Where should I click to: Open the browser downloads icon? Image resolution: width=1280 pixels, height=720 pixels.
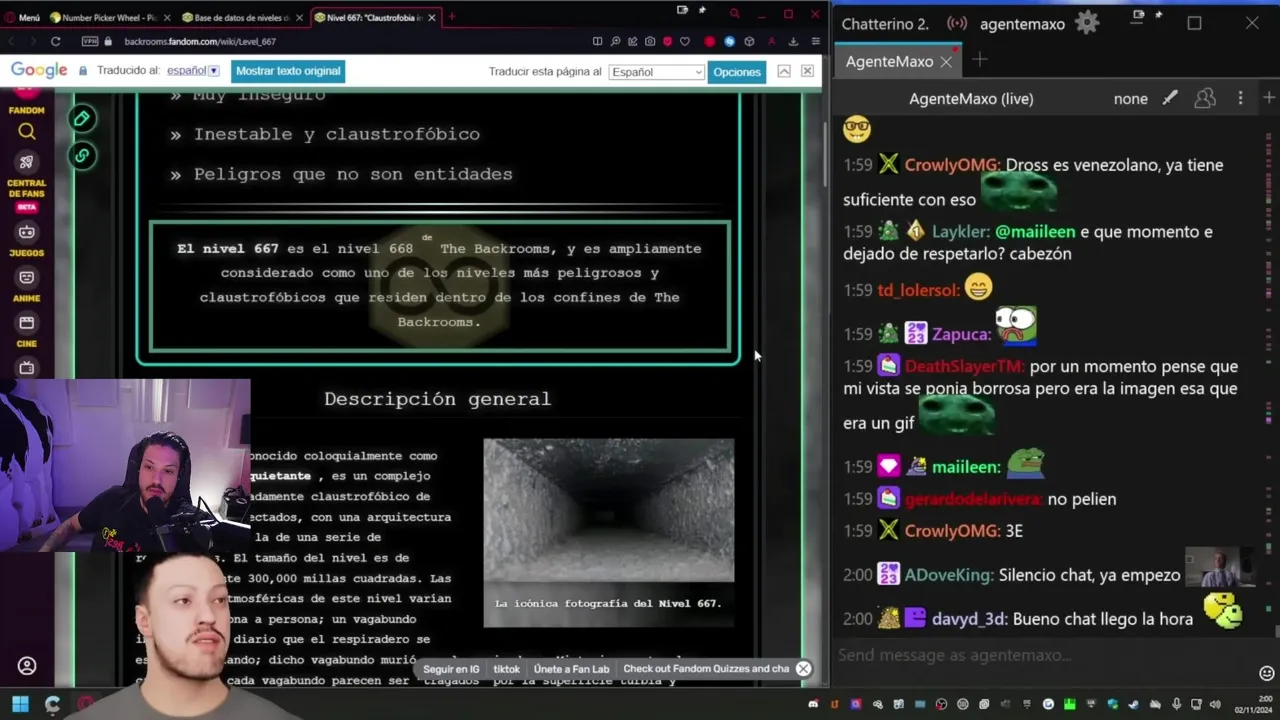click(793, 41)
